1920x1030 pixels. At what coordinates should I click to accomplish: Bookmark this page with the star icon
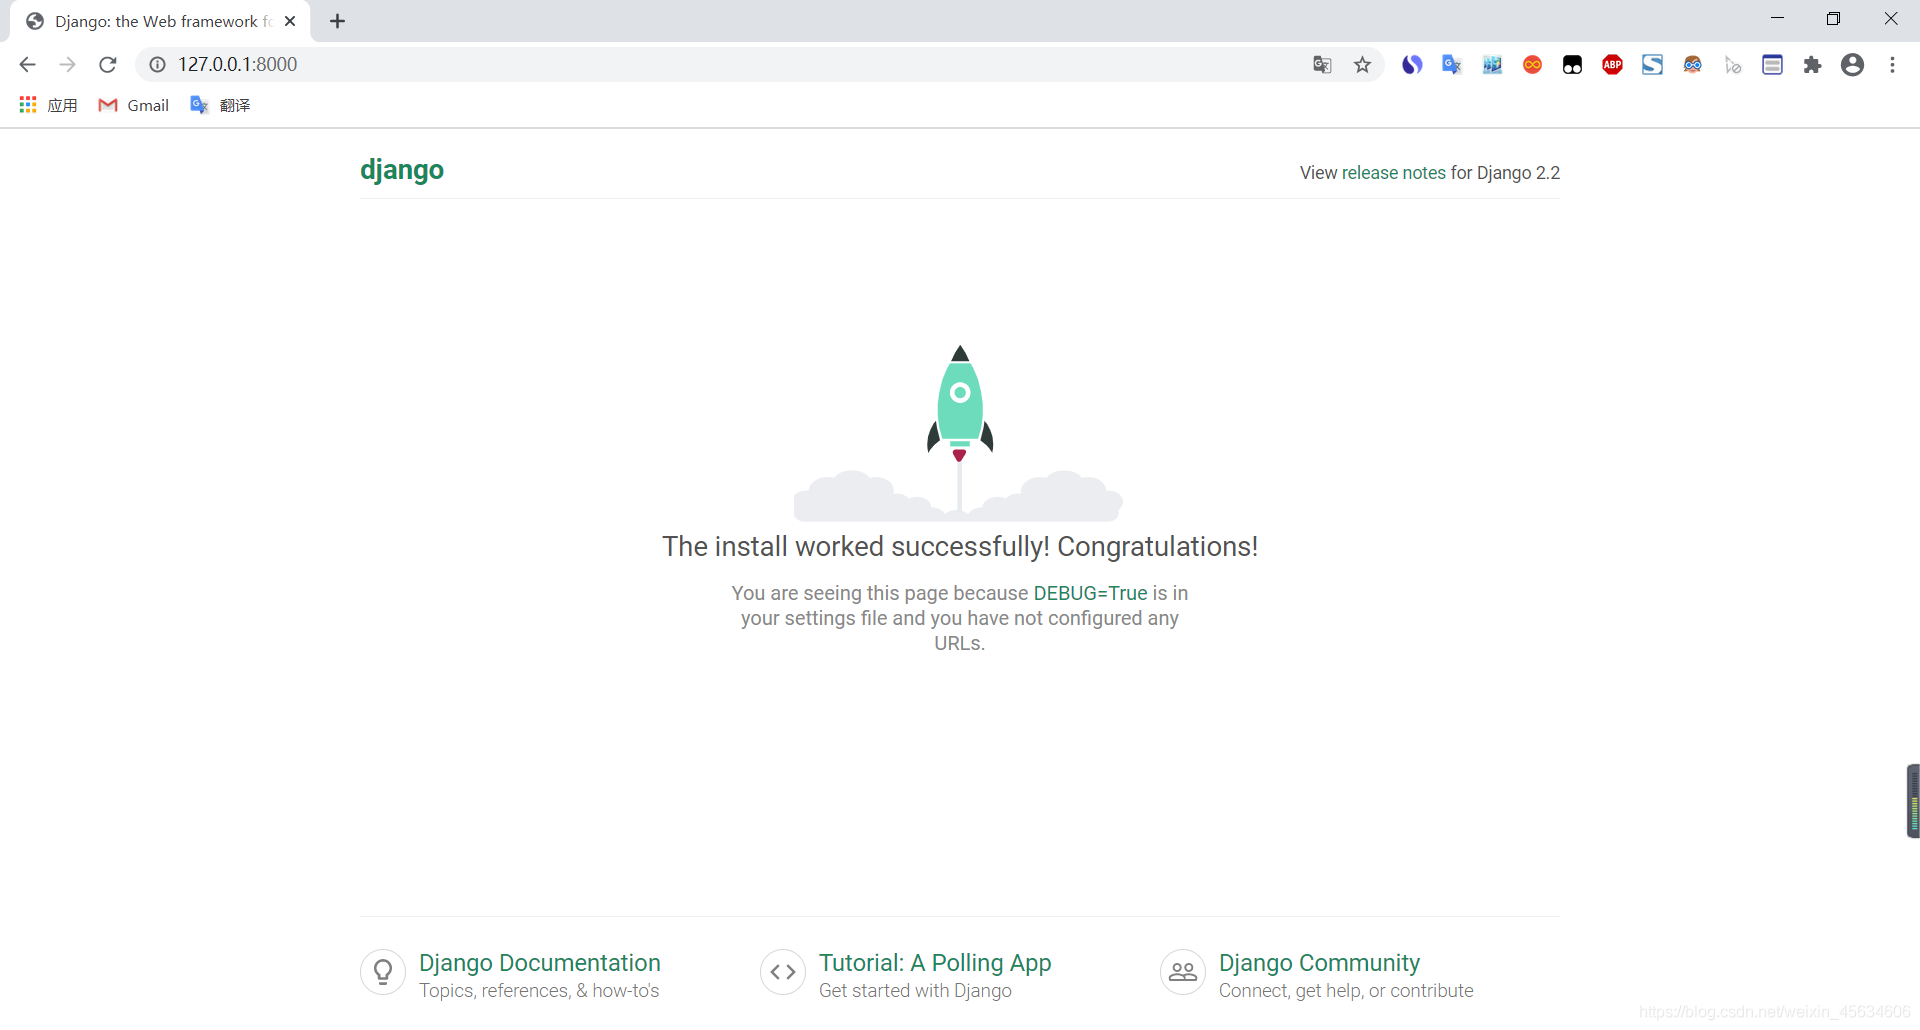click(x=1362, y=65)
